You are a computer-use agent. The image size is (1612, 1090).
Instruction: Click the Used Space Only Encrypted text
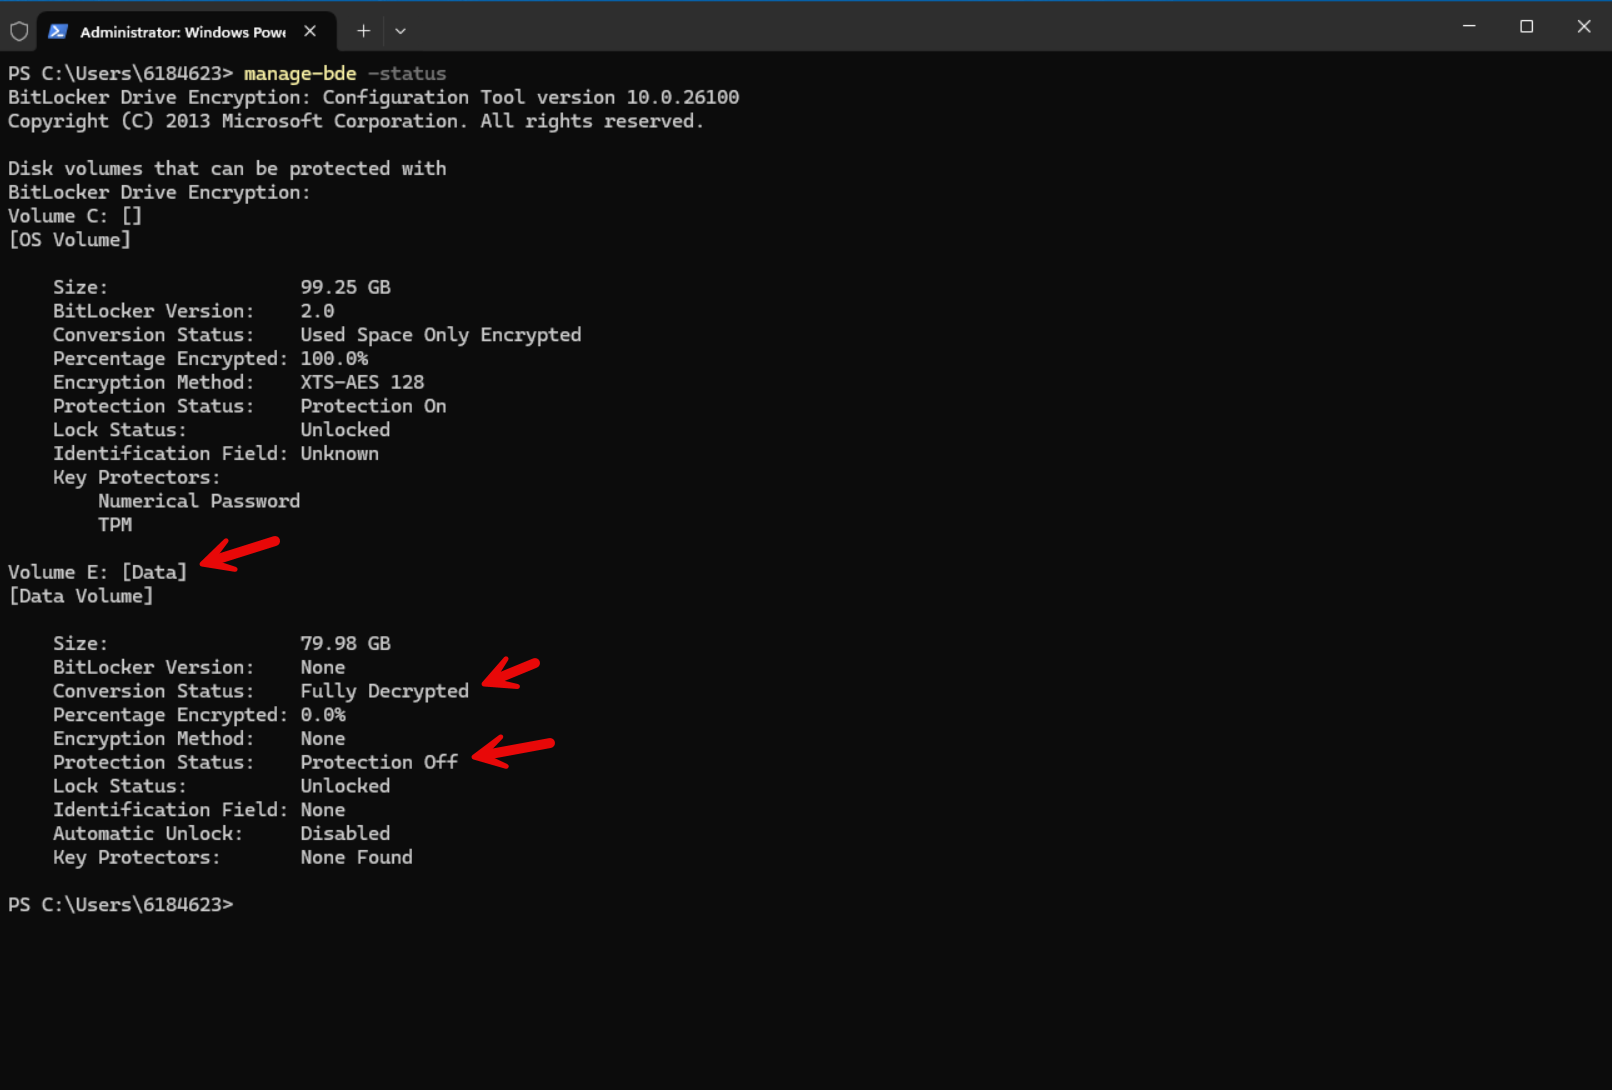pyautogui.click(x=441, y=334)
